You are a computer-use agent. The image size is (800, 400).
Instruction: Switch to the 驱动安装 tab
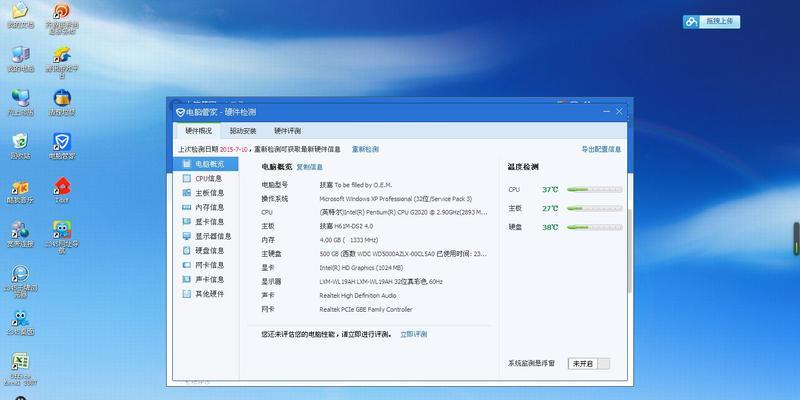pyautogui.click(x=243, y=131)
